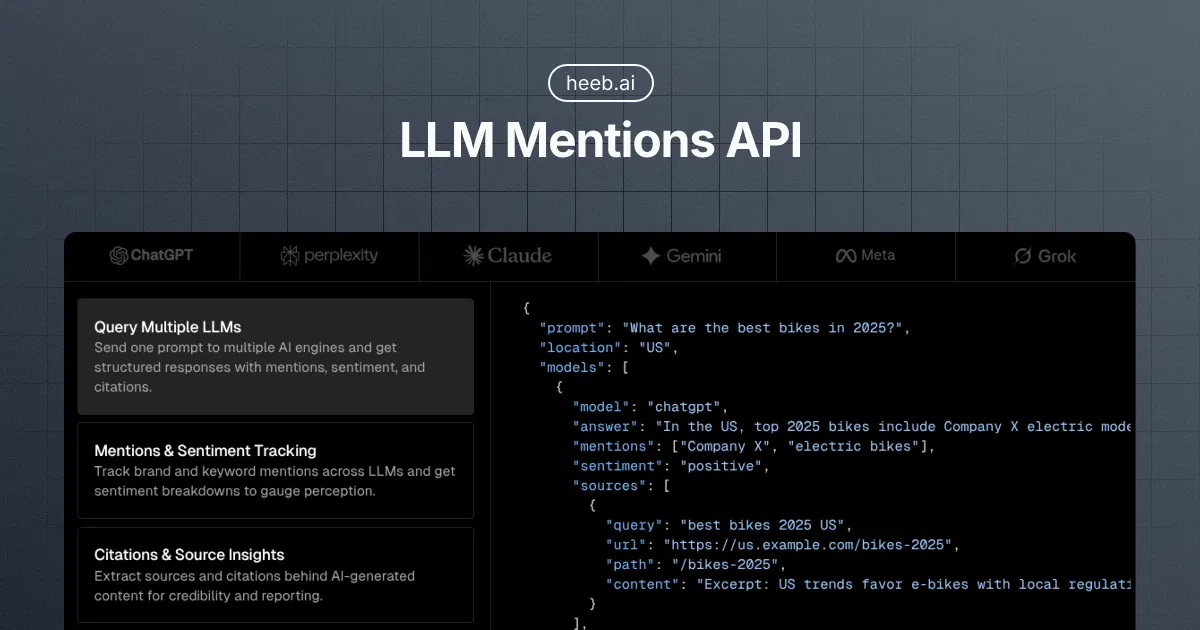The width and height of the screenshot is (1200, 630).
Task: Open the heeb.ai badge link
Action: click(x=600, y=84)
